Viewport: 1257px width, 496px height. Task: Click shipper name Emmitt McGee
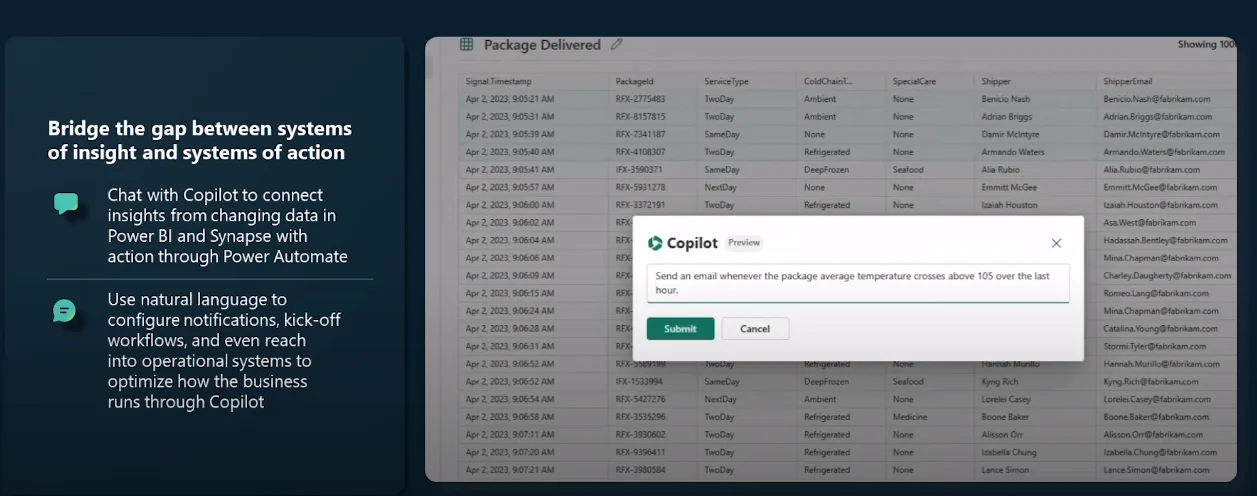pyautogui.click(x=1010, y=187)
